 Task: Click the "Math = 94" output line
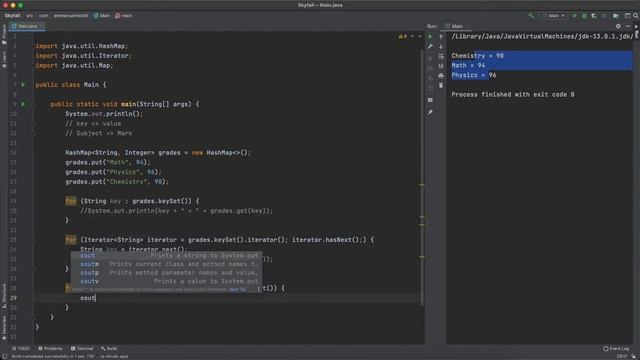tap(468, 65)
